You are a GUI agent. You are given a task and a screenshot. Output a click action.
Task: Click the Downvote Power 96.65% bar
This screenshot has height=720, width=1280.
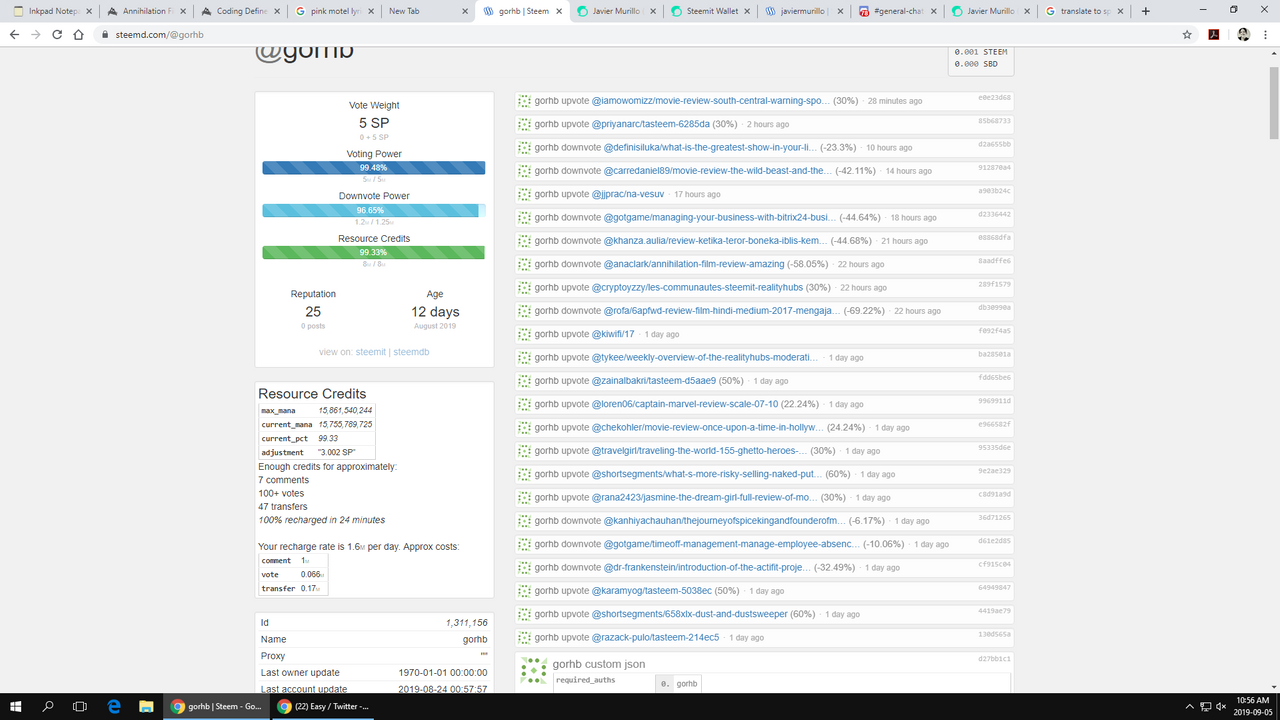pos(374,210)
